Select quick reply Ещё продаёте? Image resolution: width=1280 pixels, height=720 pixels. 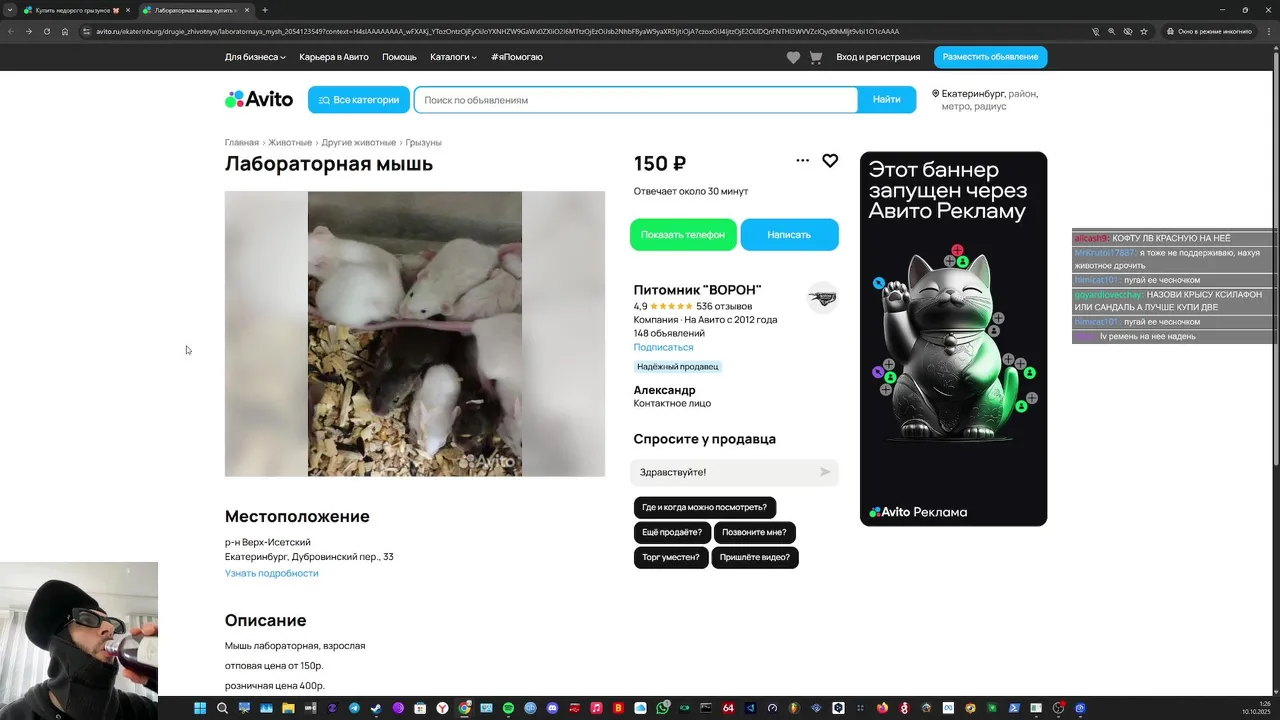pyautogui.click(x=672, y=532)
